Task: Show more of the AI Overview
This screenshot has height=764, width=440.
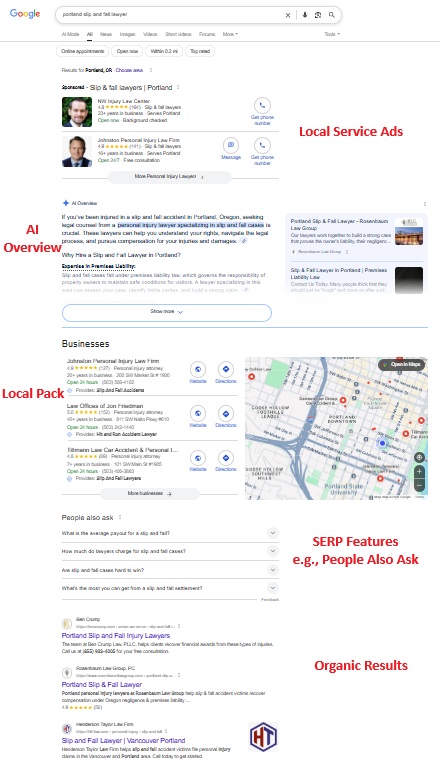Action: 167,312
